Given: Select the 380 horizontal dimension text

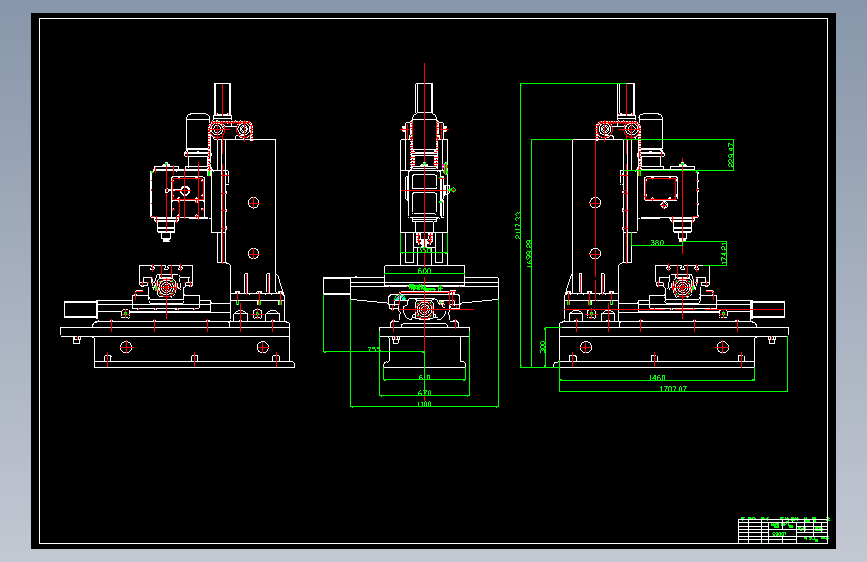Looking at the screenshot, I should tap(657, 243).
